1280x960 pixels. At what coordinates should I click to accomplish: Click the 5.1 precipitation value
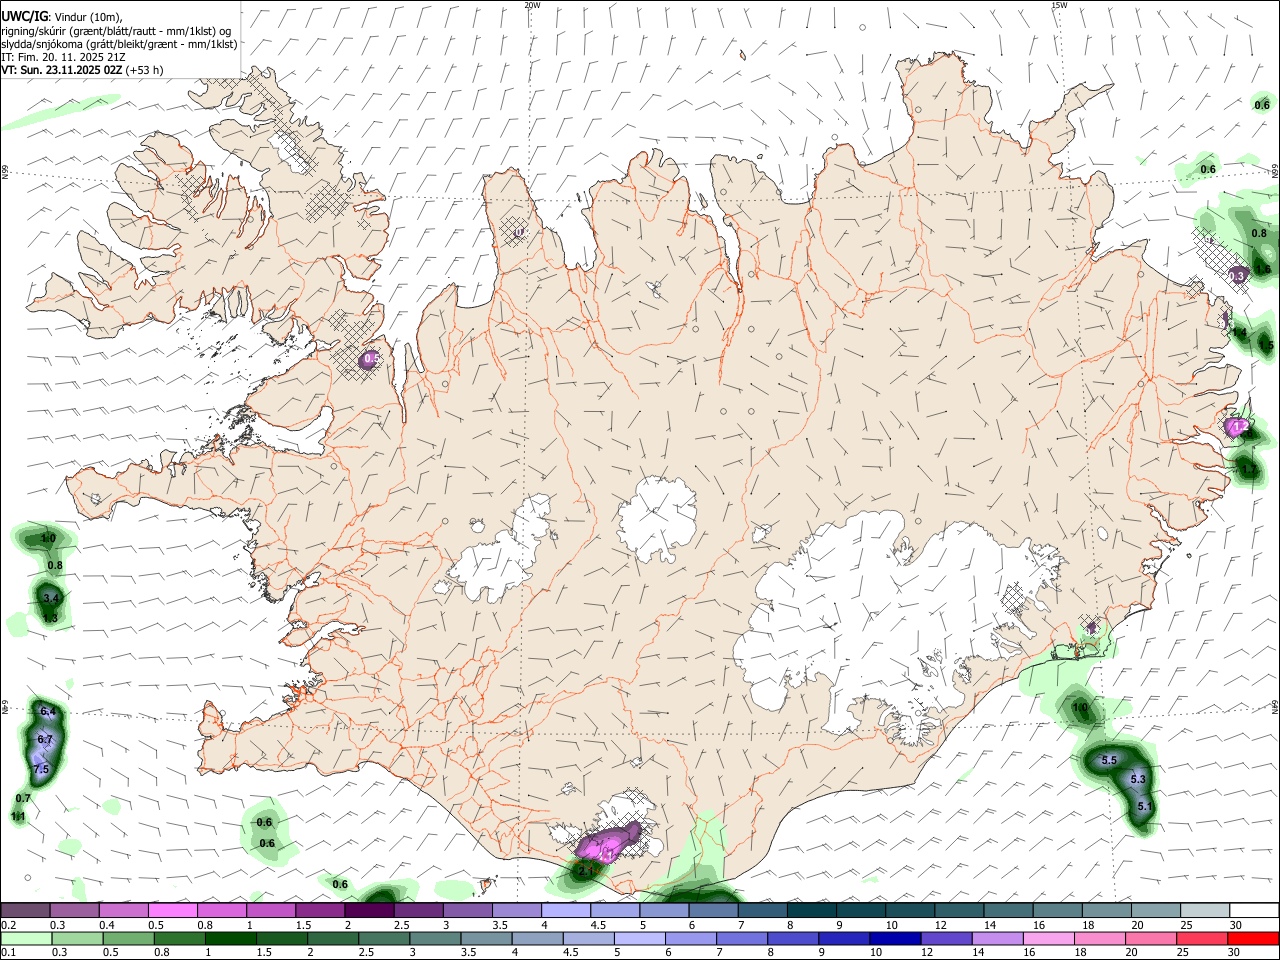[1146, 806]
